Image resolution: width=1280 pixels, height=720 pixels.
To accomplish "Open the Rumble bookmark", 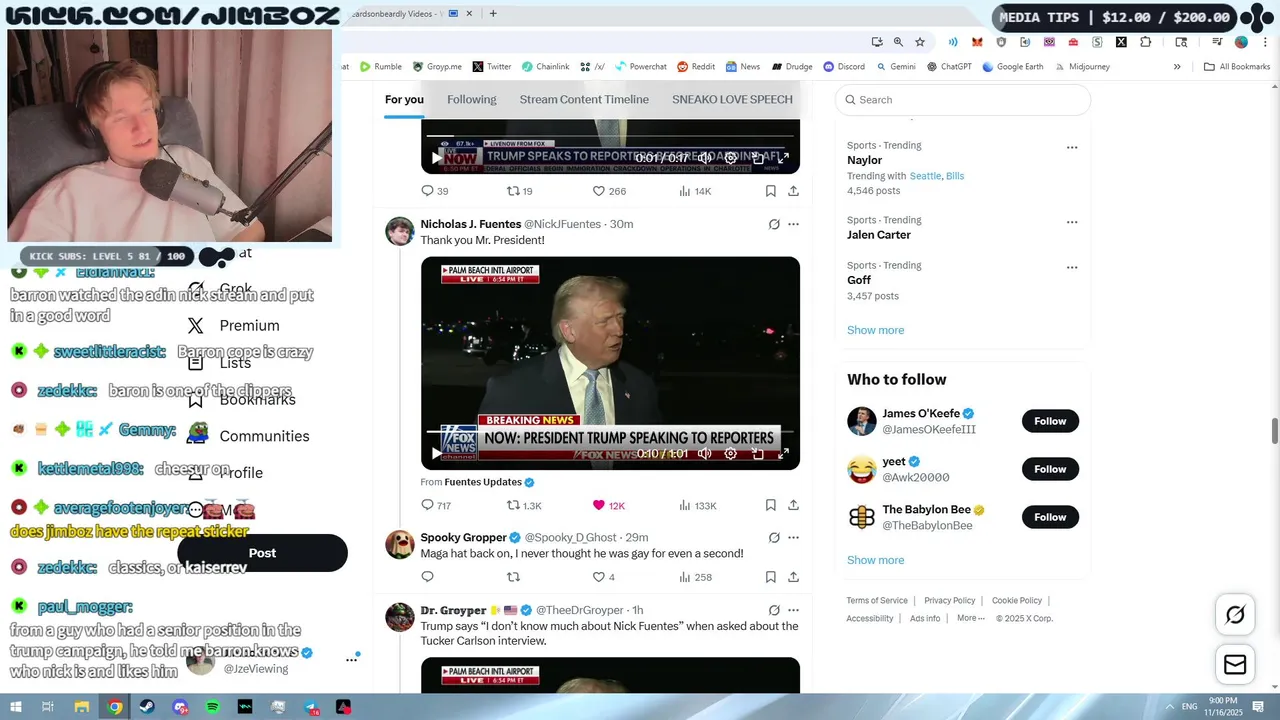I will click(381, 67).
